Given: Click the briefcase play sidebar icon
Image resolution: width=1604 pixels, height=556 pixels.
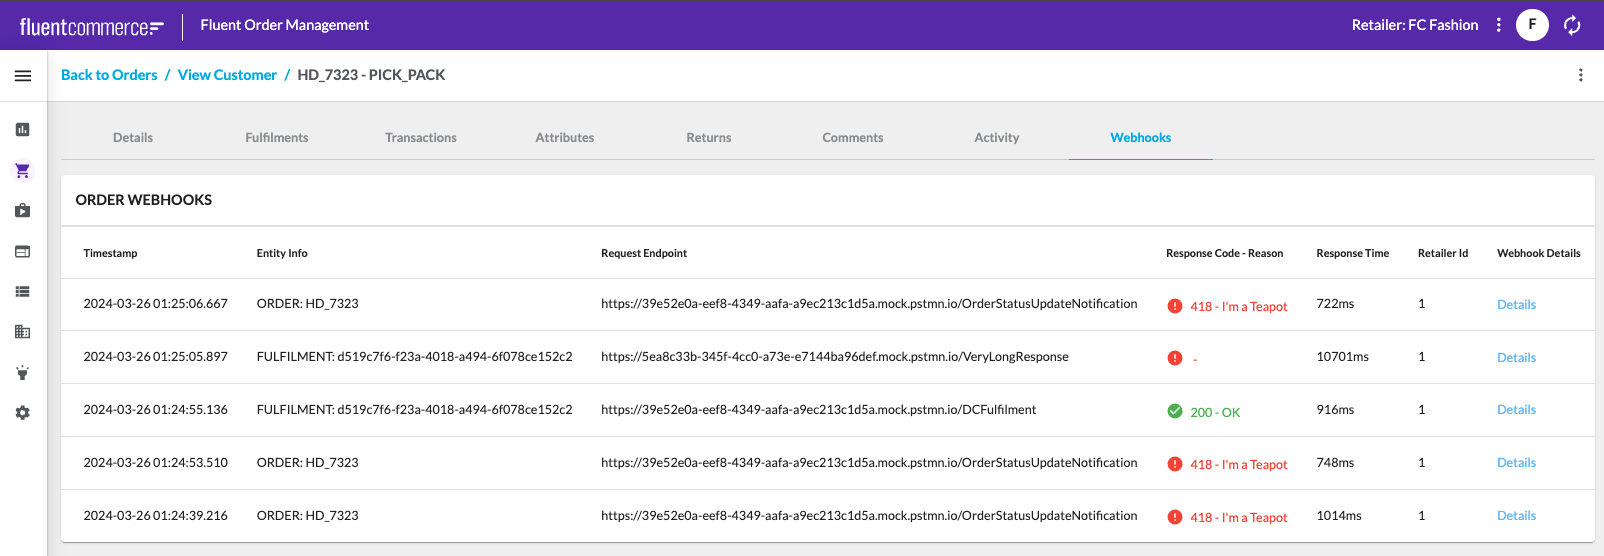Looking at the screenshot, I should coord(23,211).
